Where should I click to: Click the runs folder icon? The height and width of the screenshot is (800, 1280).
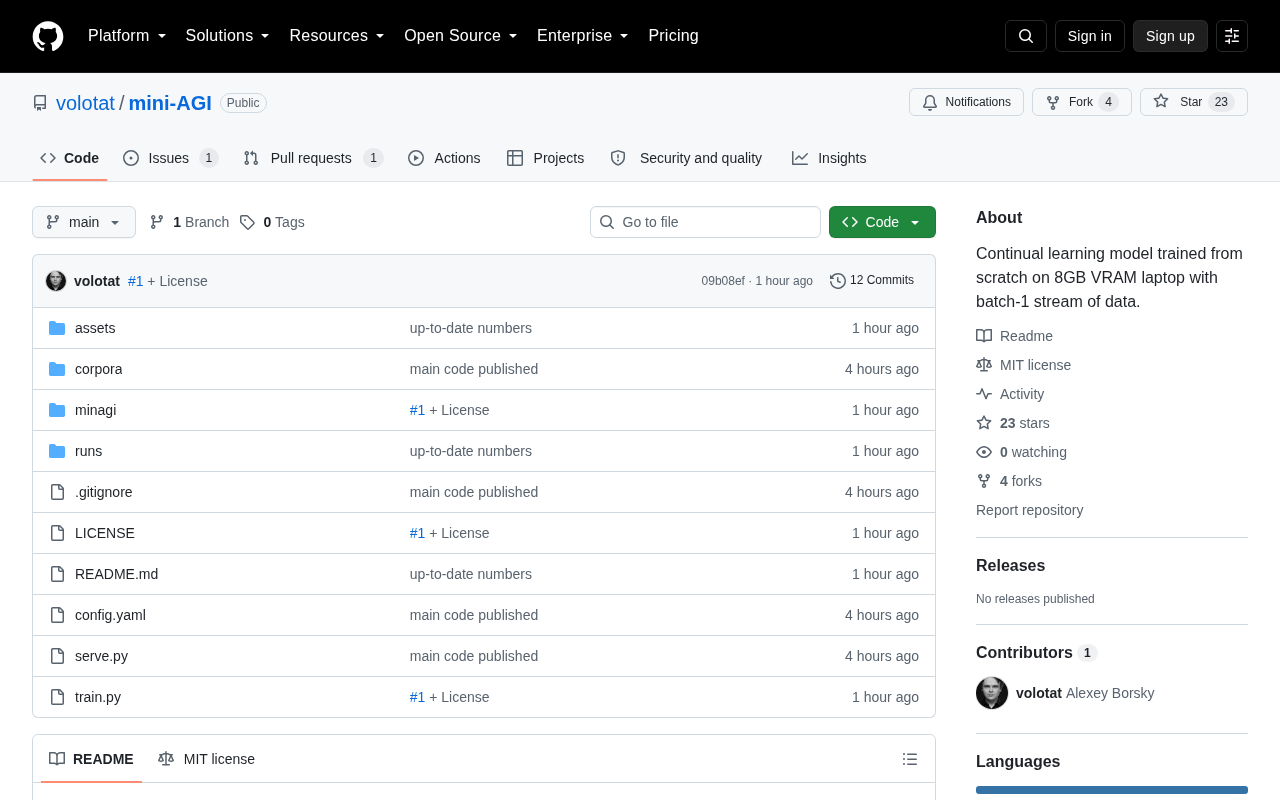pos(57,451)
